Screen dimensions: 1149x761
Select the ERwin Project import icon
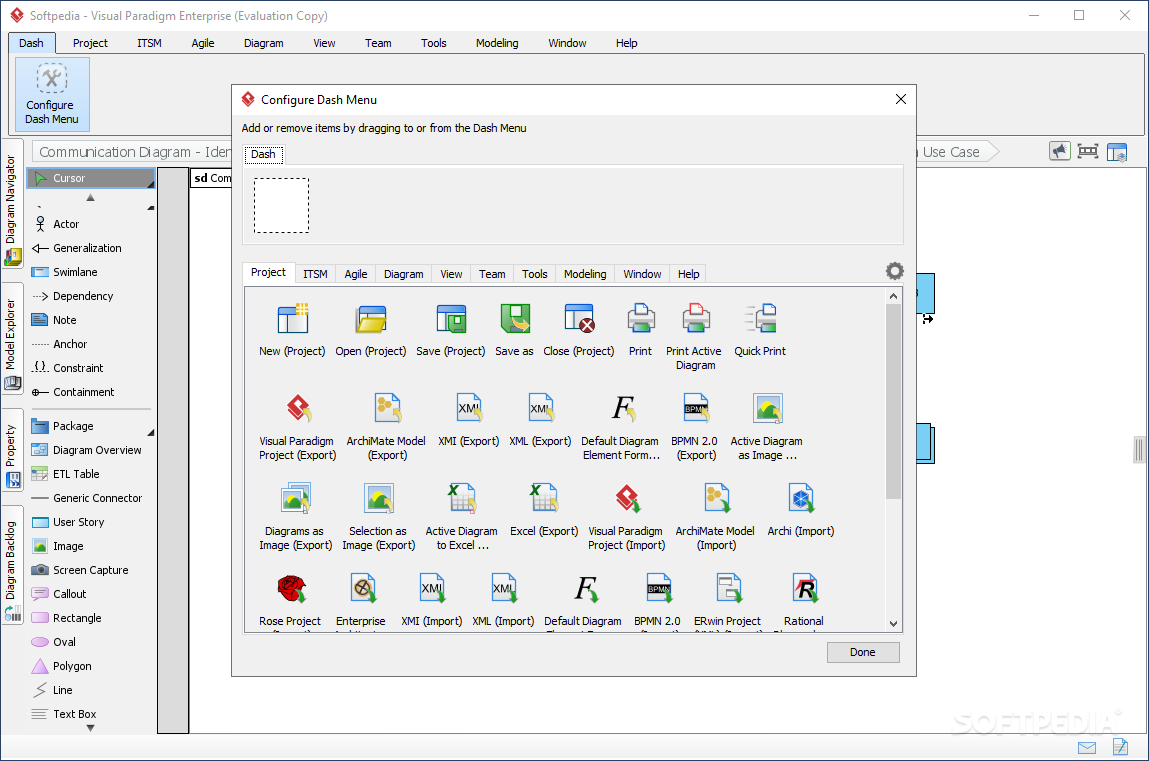tap(728, 588)
